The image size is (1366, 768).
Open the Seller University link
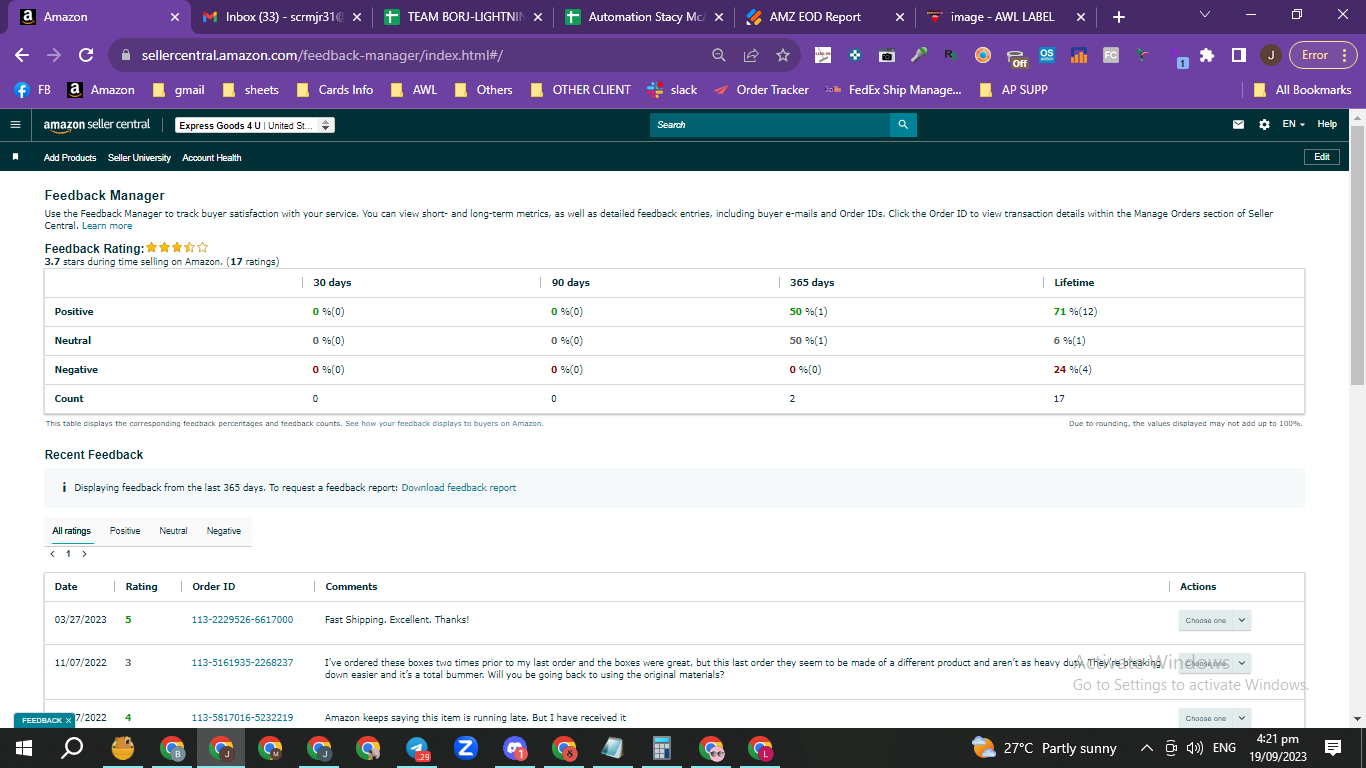(139, 158)
